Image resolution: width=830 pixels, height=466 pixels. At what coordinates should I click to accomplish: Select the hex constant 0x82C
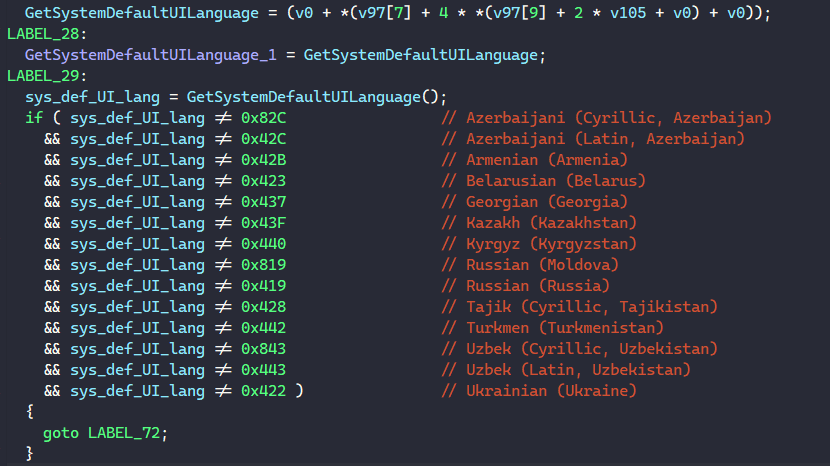click(x=263, y=118)
